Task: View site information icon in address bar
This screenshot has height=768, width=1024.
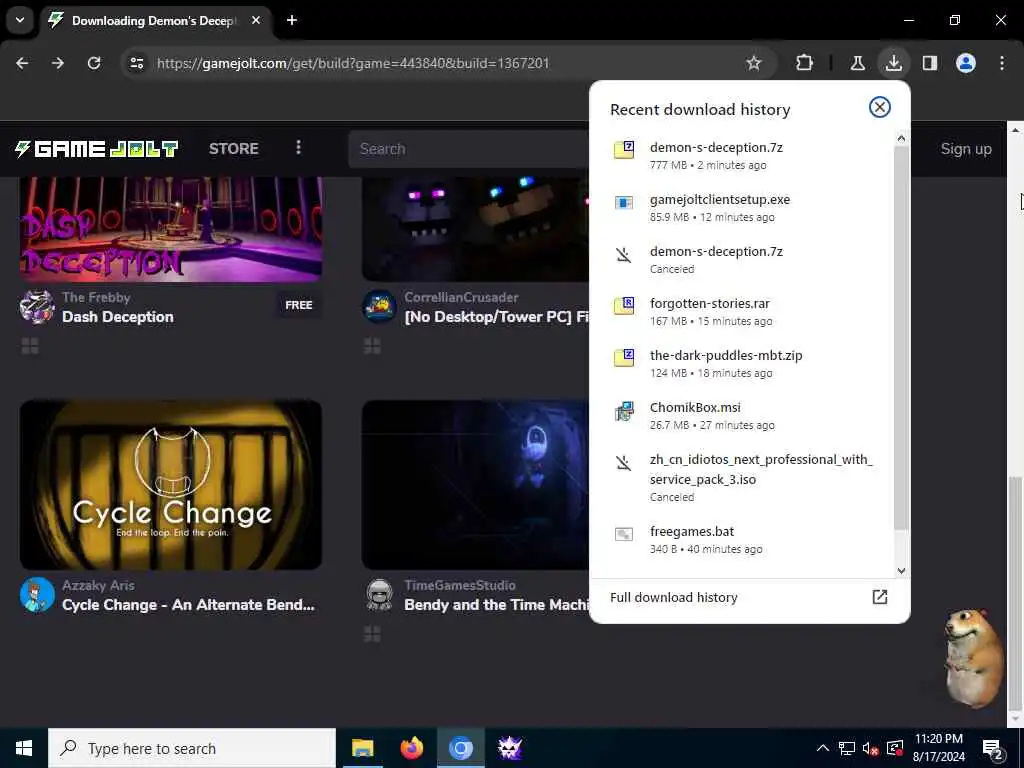Action: (136, 63)
